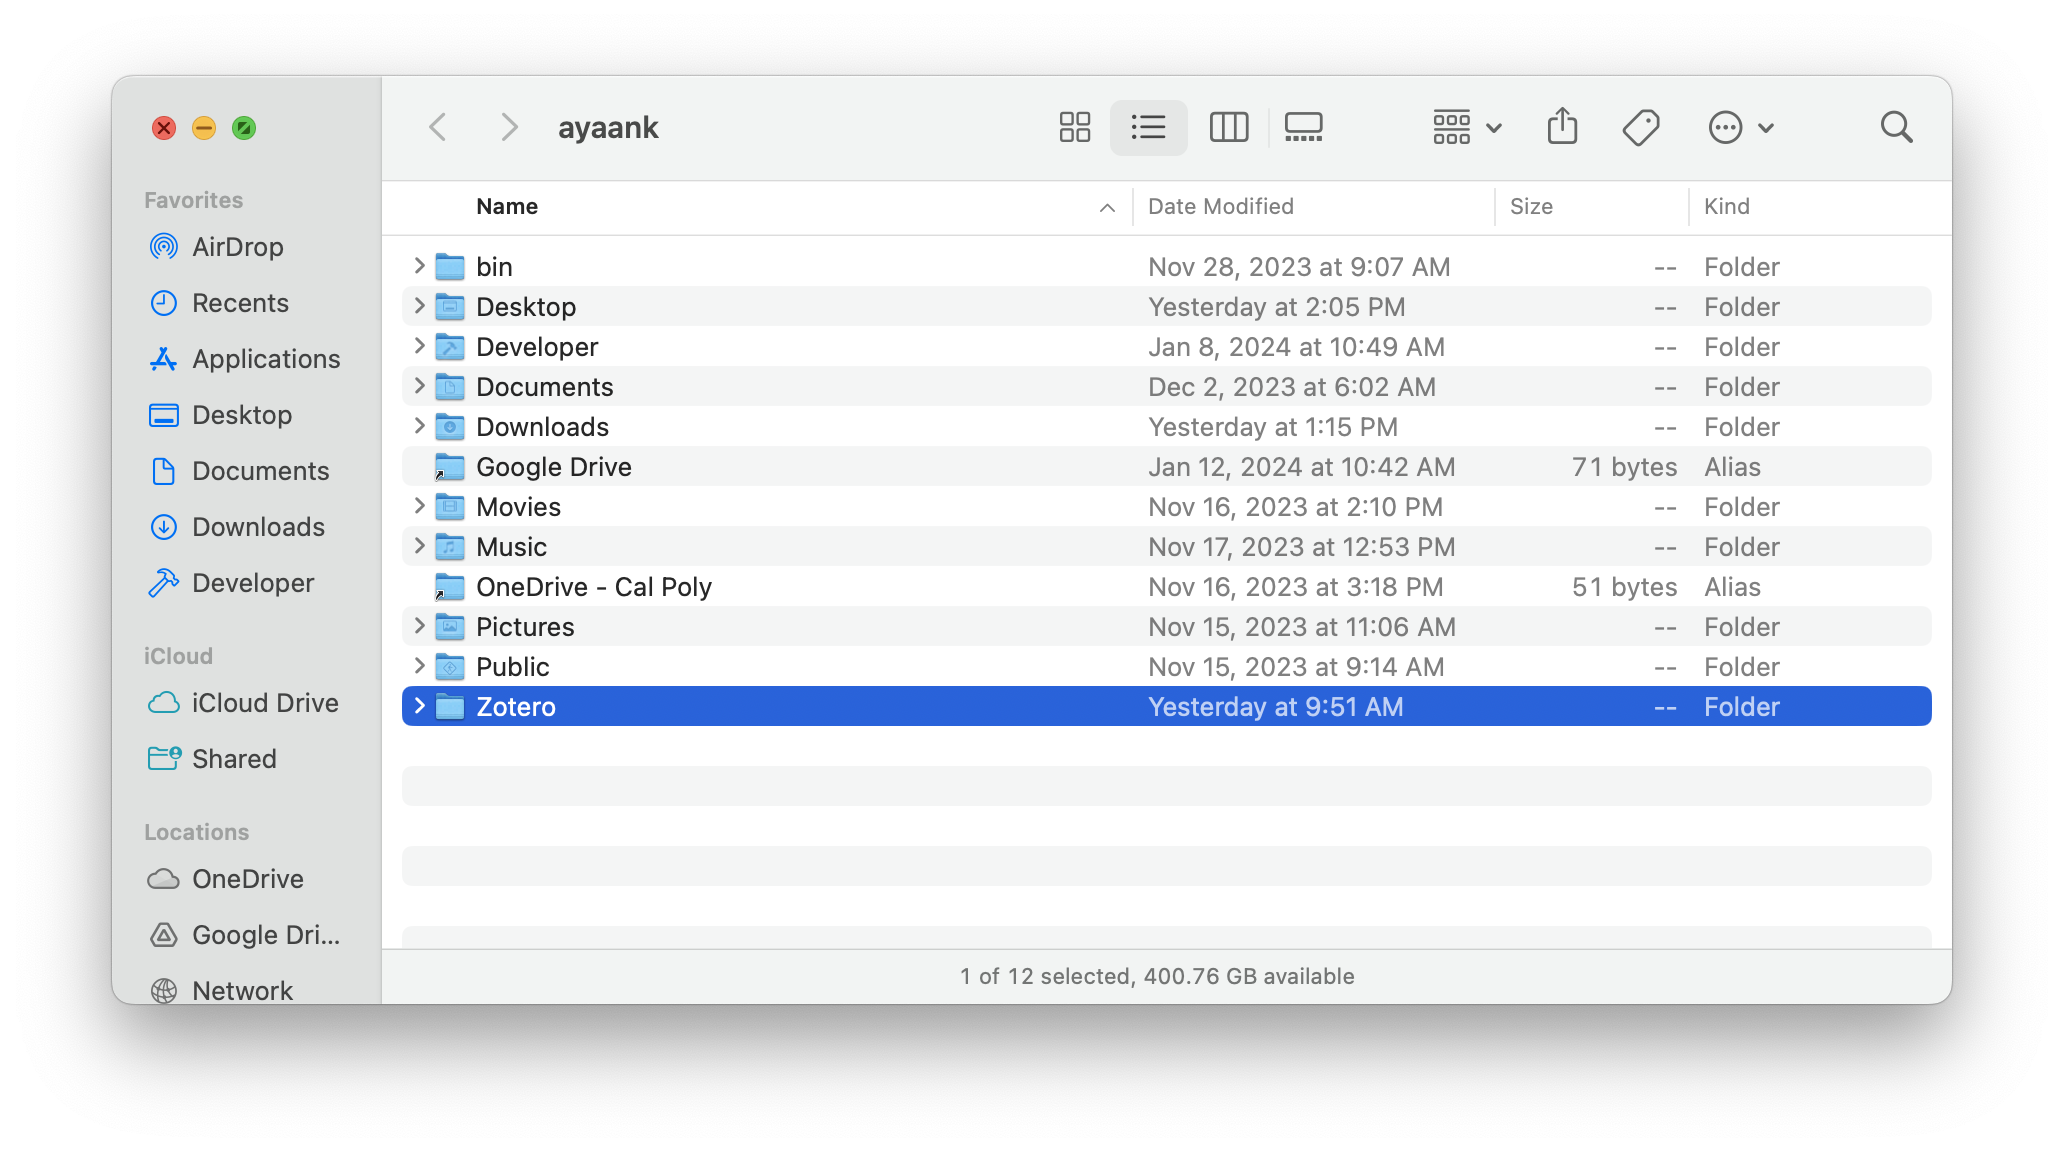
Task: Select the Google Drive alias row
Action: pos(553,467)
